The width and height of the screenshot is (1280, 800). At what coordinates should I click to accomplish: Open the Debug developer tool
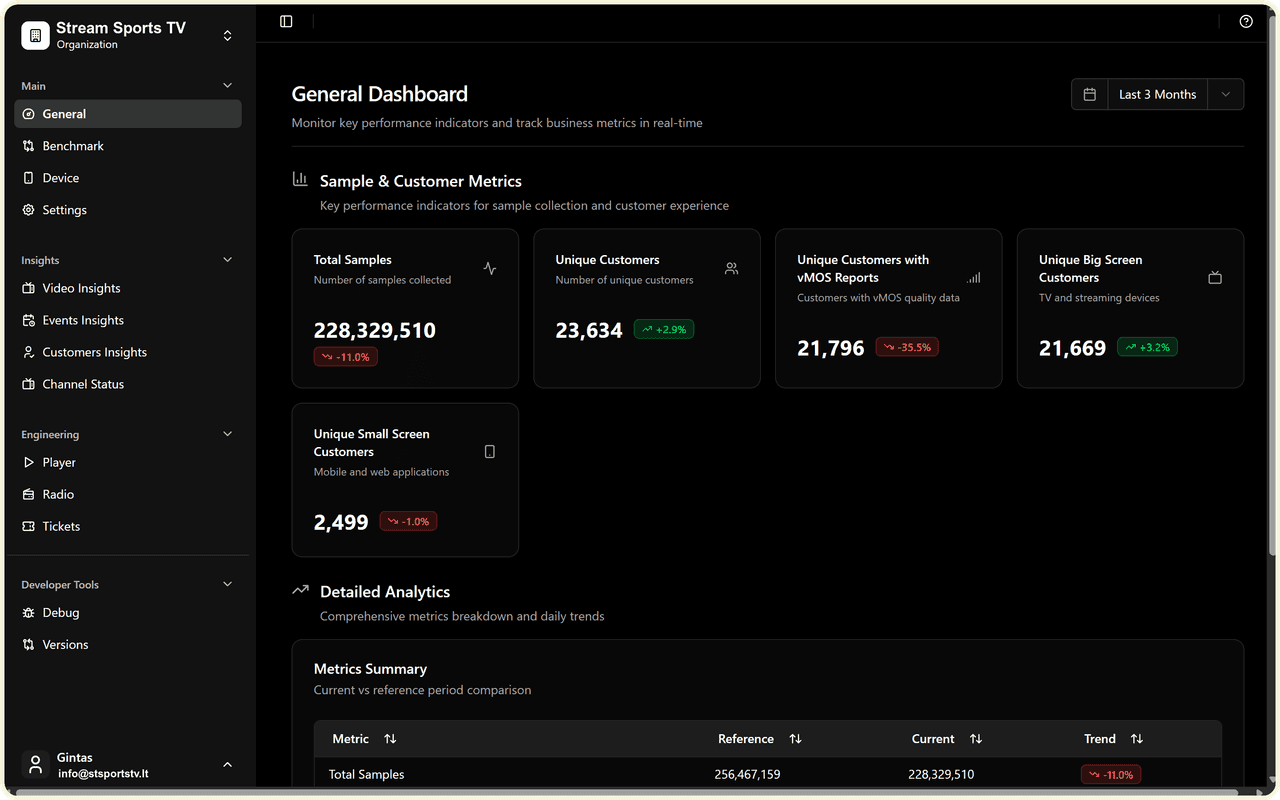coord(128,612)
